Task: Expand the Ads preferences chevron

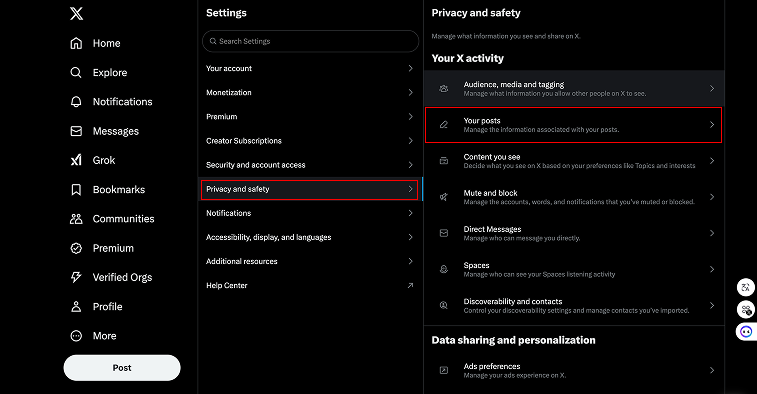Action: click(712, 370)
